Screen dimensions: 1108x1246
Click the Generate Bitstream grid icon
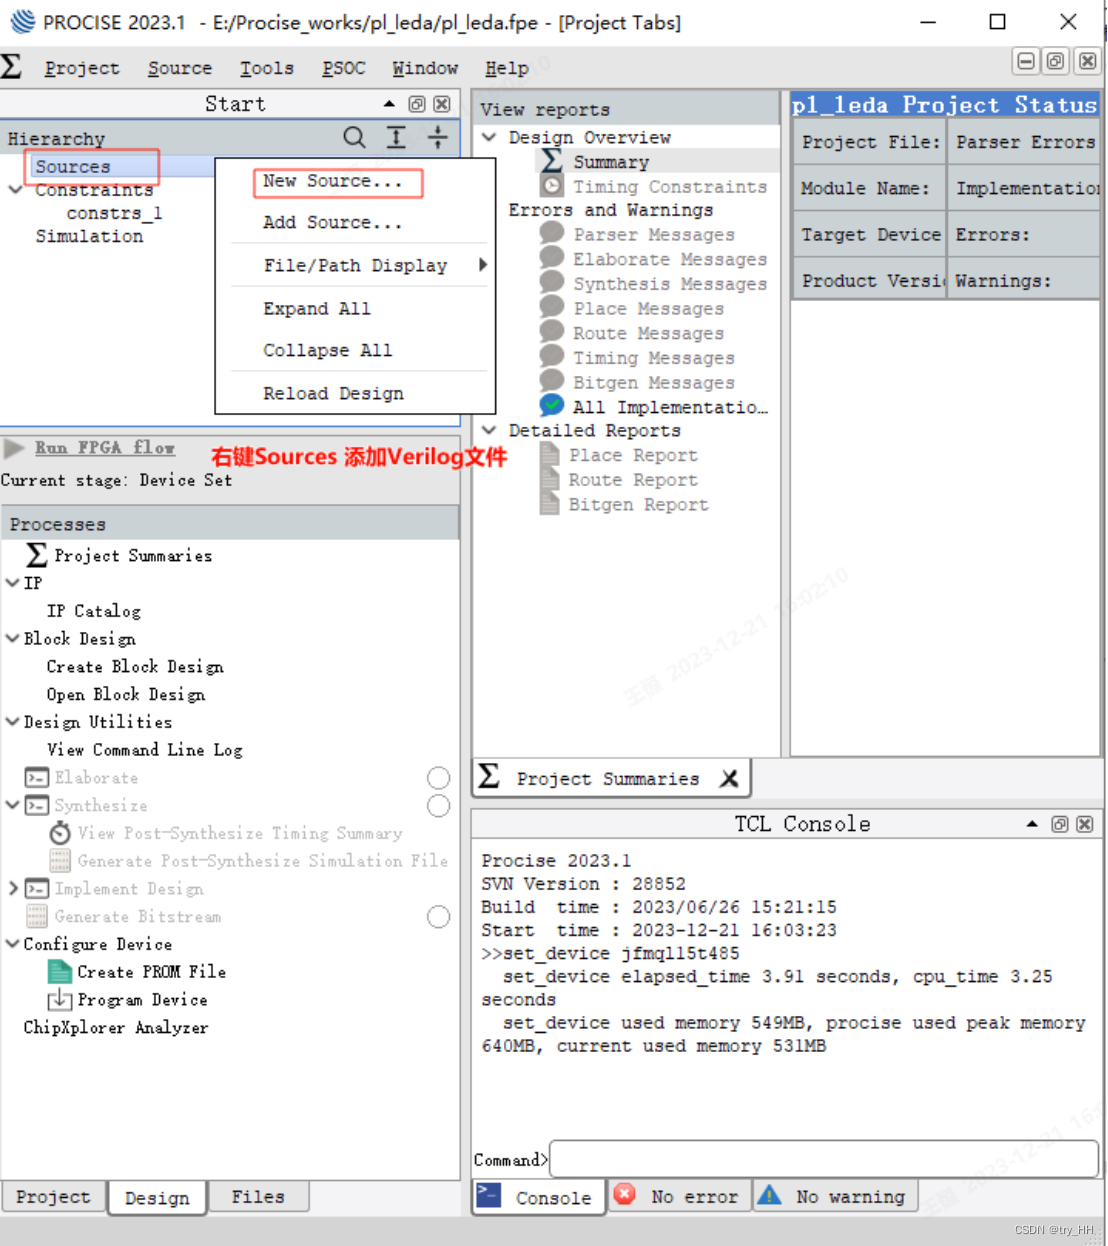coord(36,916)
